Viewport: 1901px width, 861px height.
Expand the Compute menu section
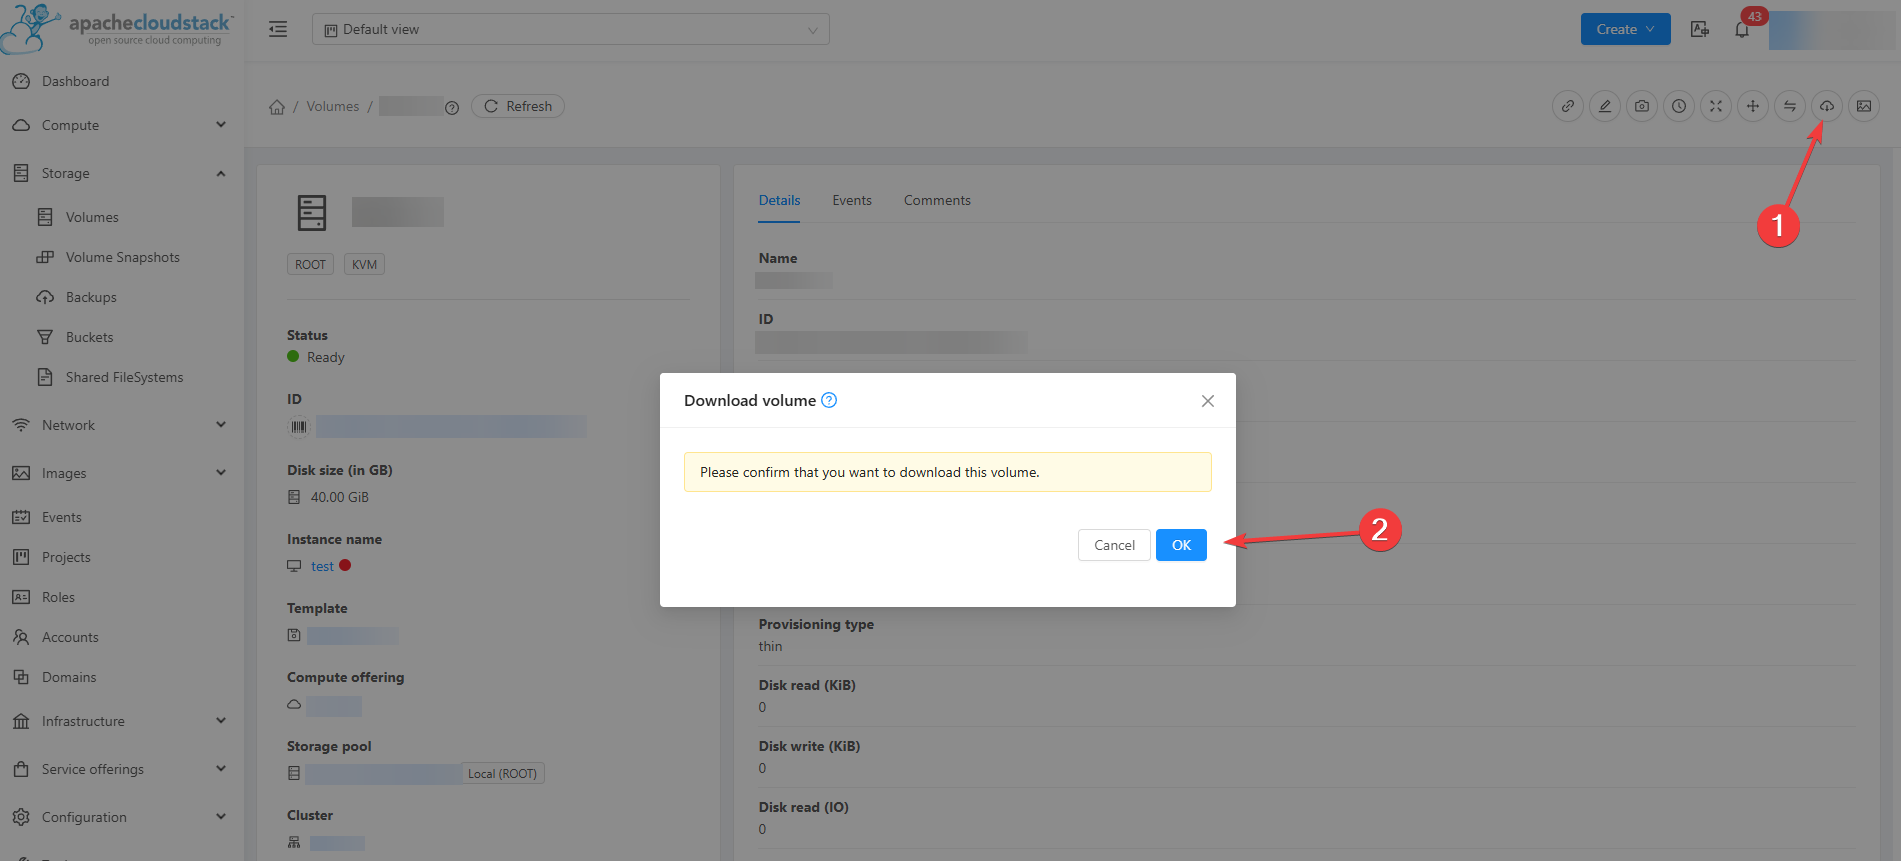pyautogui.click(x=120, y=125)
